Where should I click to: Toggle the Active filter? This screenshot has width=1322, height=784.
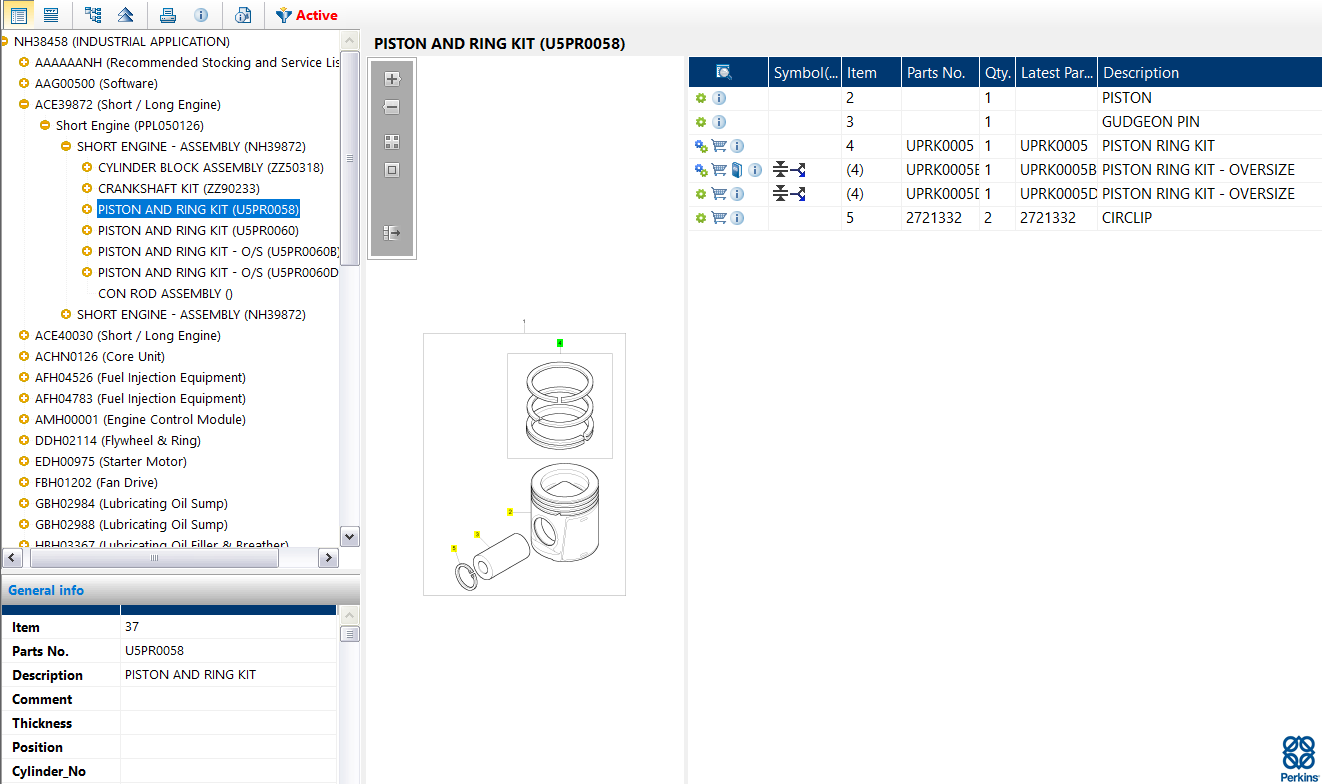tap(307, 15)
